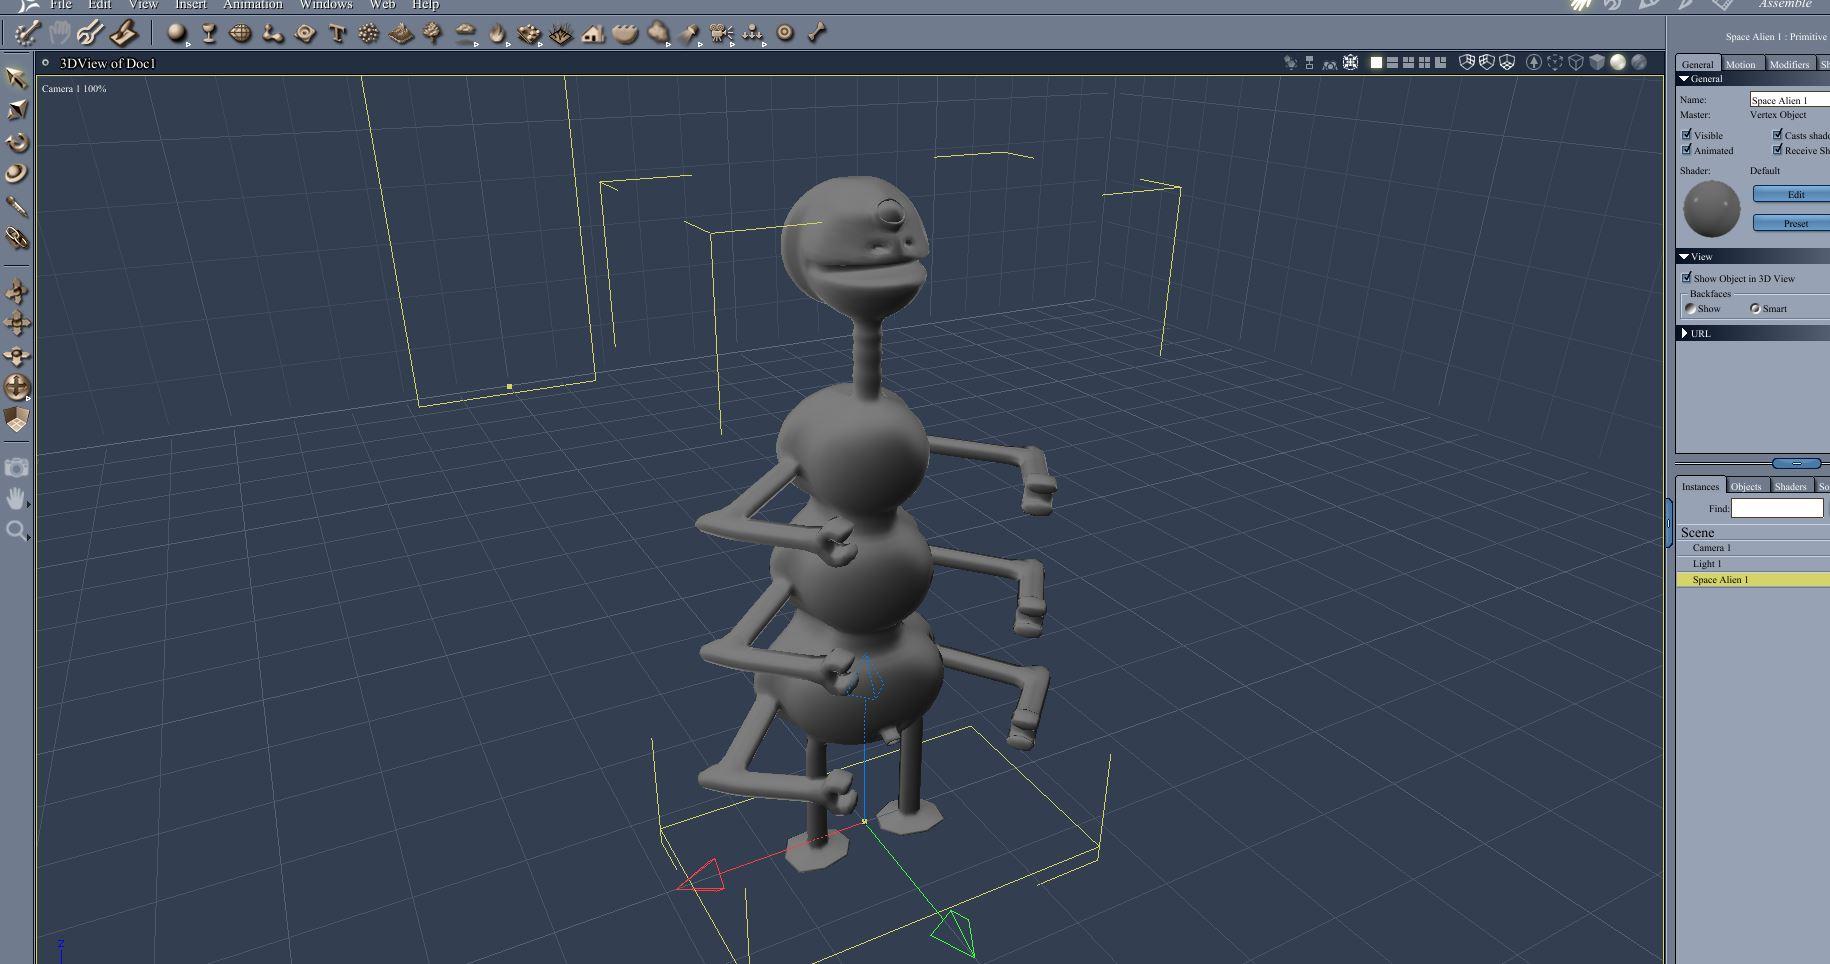Switch to single-pane view layout
The height and width of the screenshot is (964, 1830).
coord(1376,62)
